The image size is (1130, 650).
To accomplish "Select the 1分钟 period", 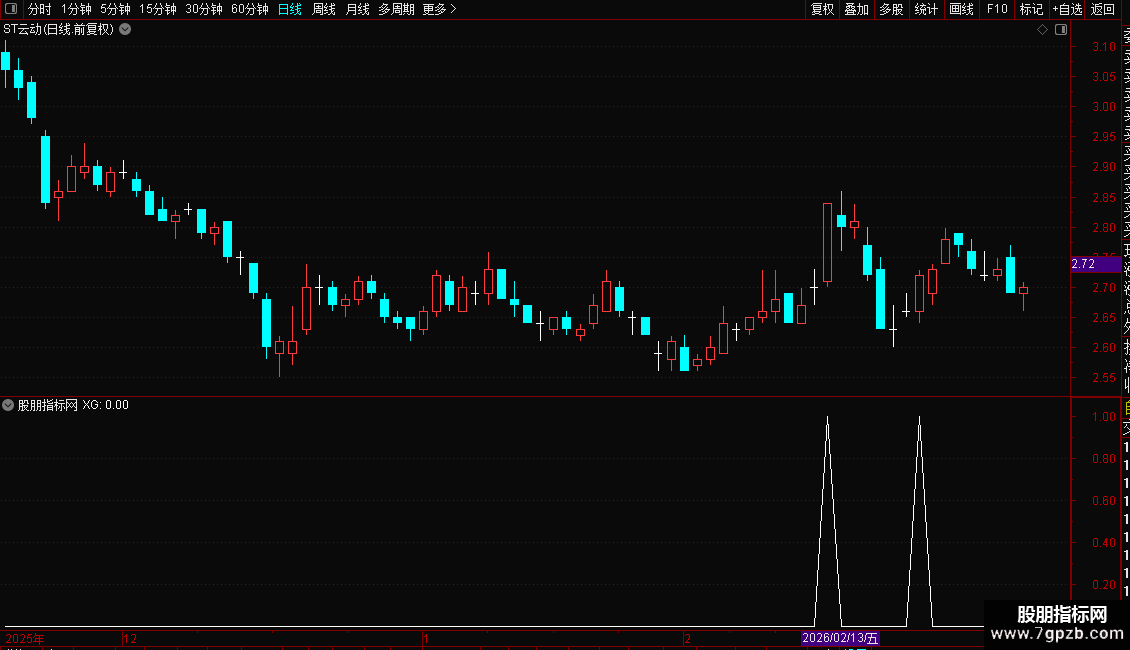I will tap(76, 9).
